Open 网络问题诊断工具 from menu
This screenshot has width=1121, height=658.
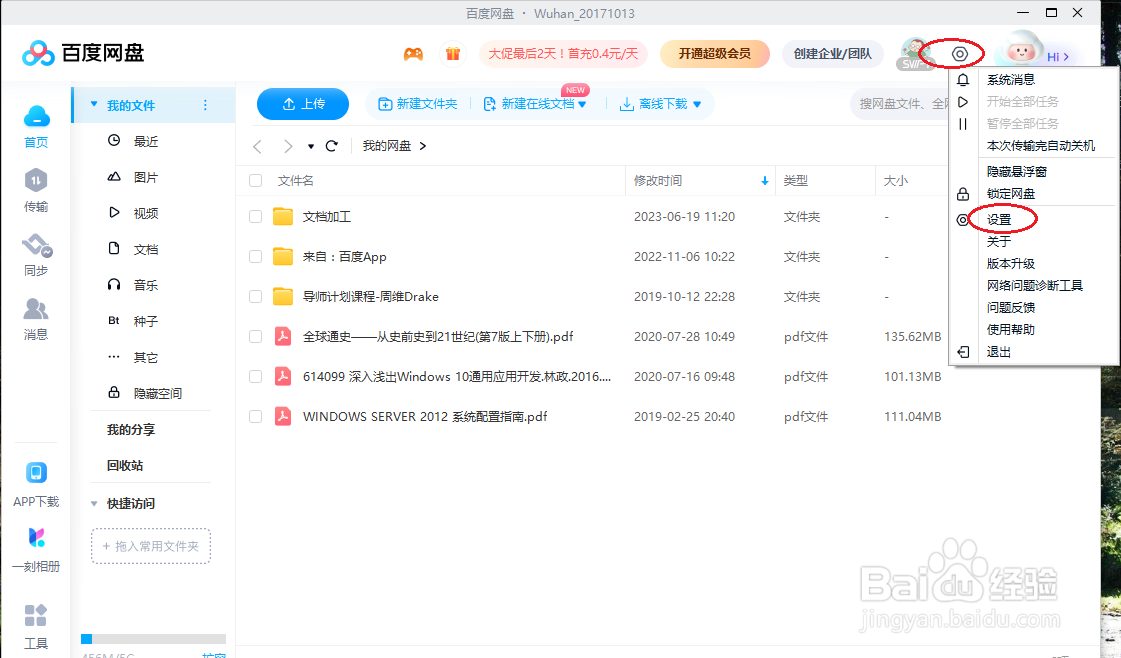tap(1034, 285)
